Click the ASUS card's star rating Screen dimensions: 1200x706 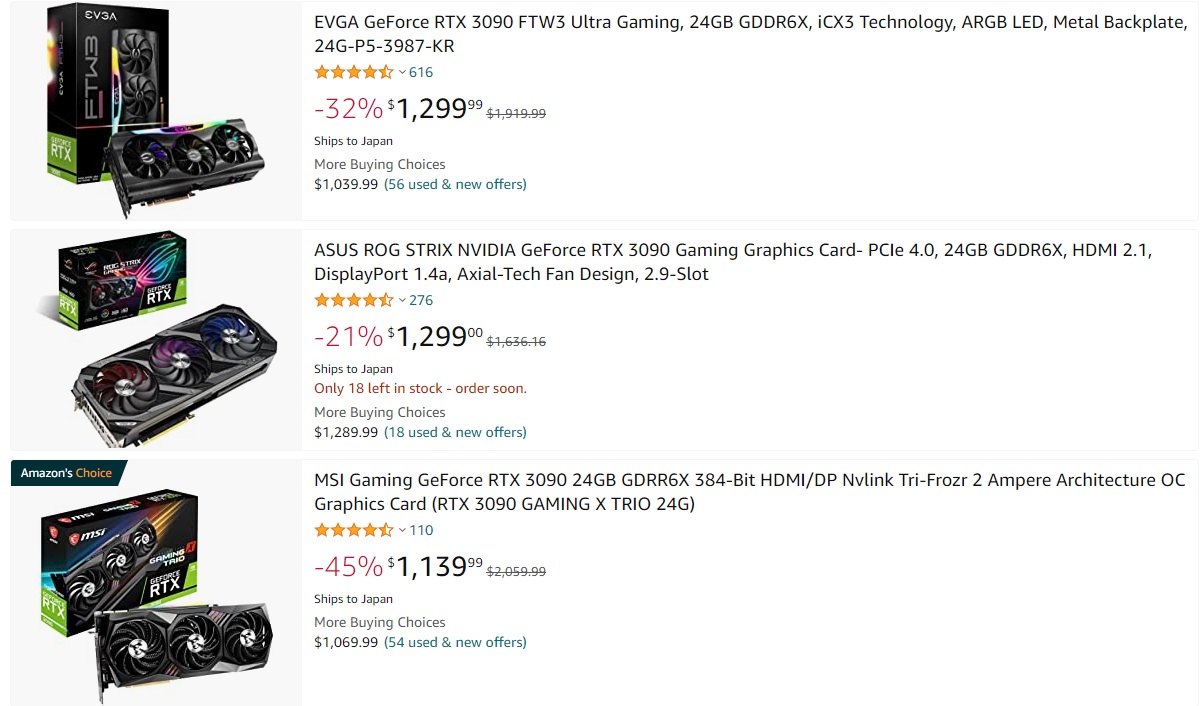click(x=353, y=300)
